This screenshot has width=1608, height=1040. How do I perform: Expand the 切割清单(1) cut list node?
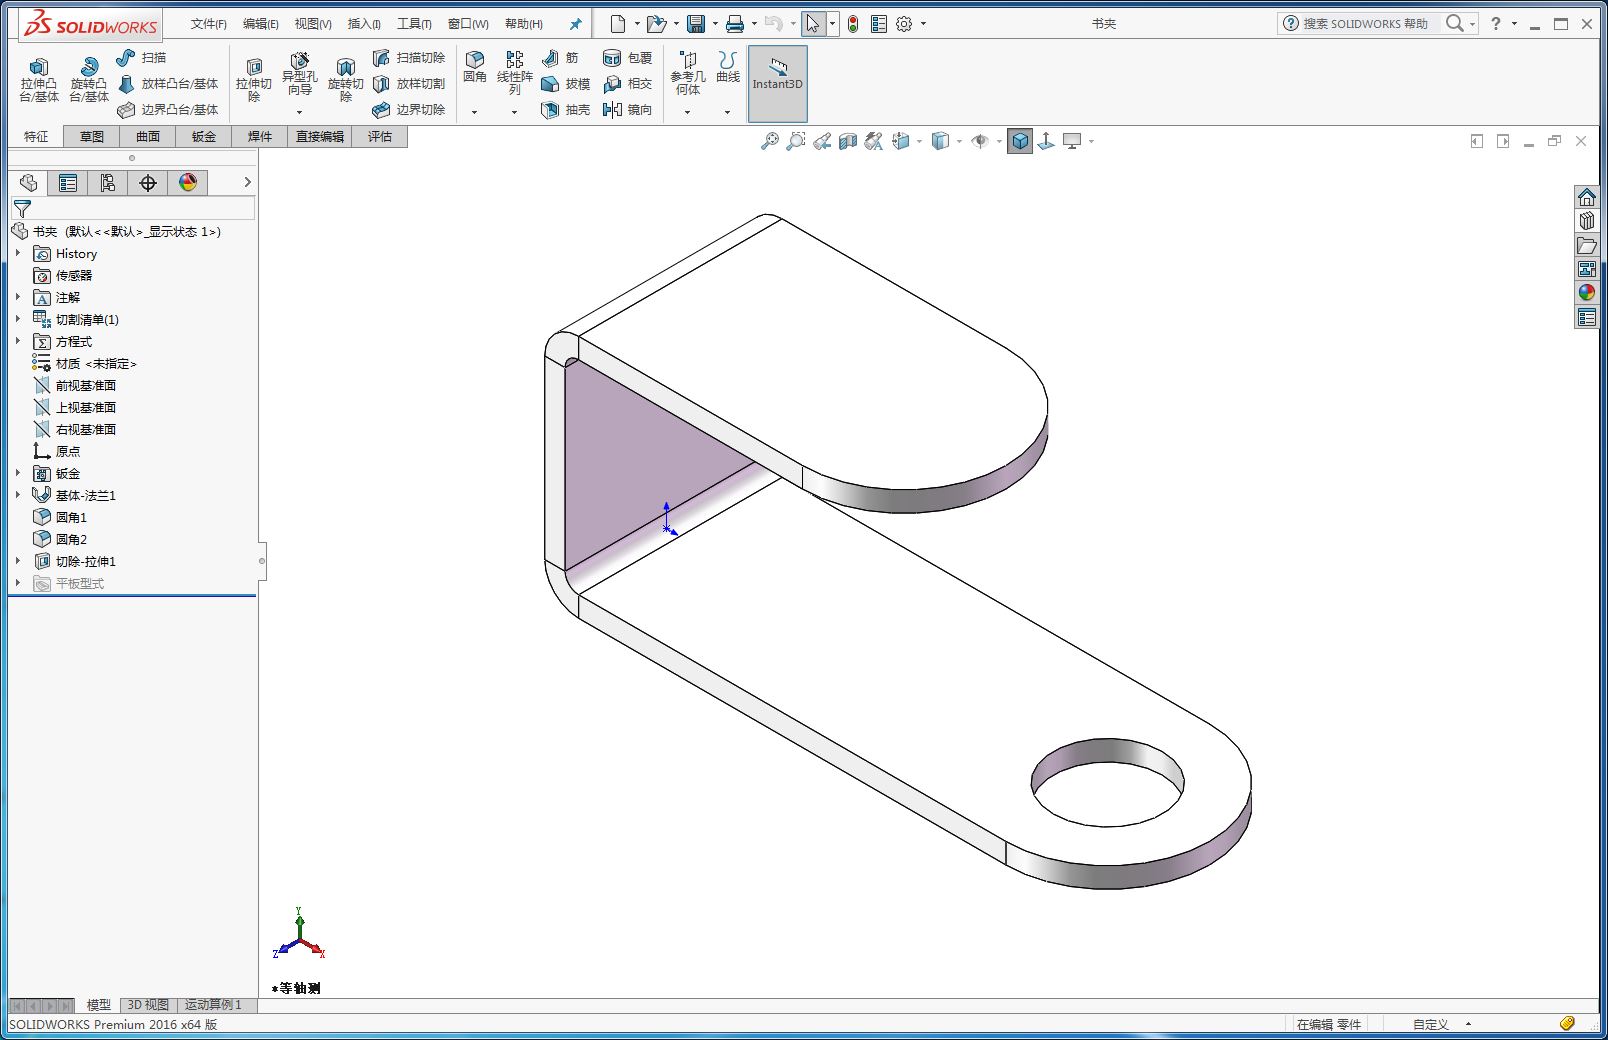(18, 320)
